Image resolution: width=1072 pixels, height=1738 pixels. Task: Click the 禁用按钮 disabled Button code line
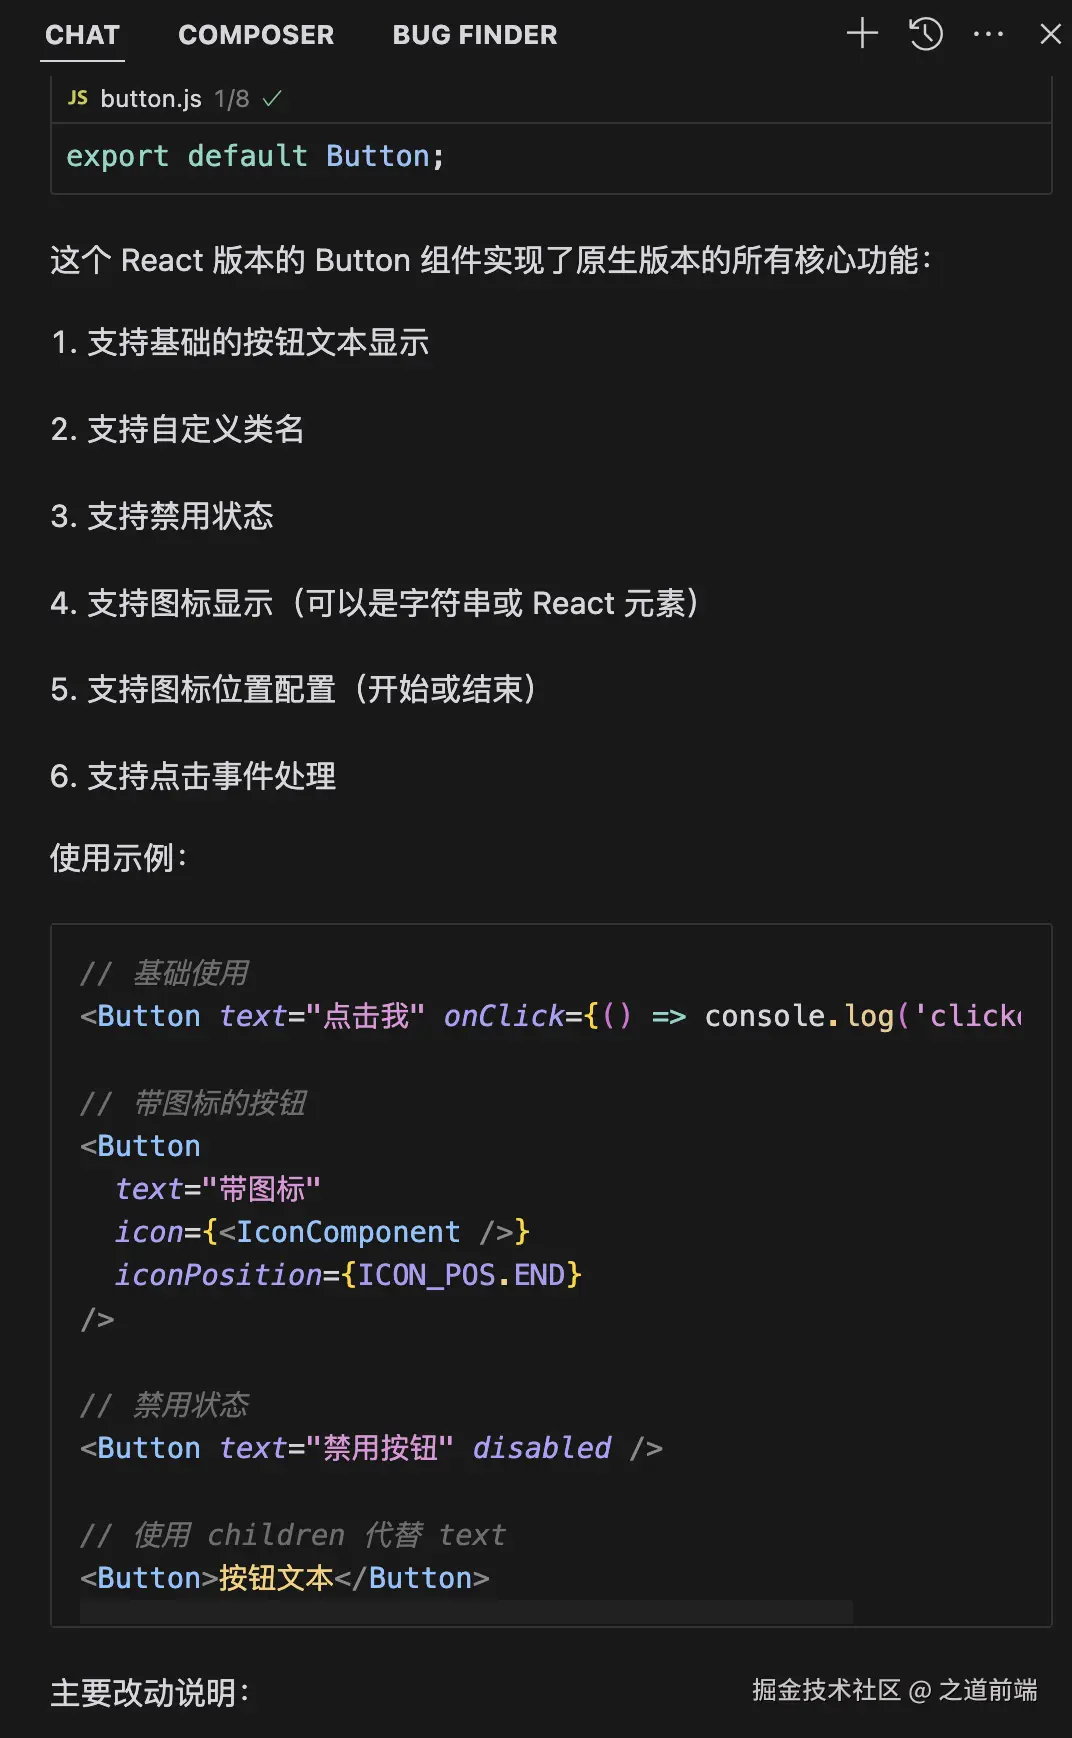pos(371,1448)
